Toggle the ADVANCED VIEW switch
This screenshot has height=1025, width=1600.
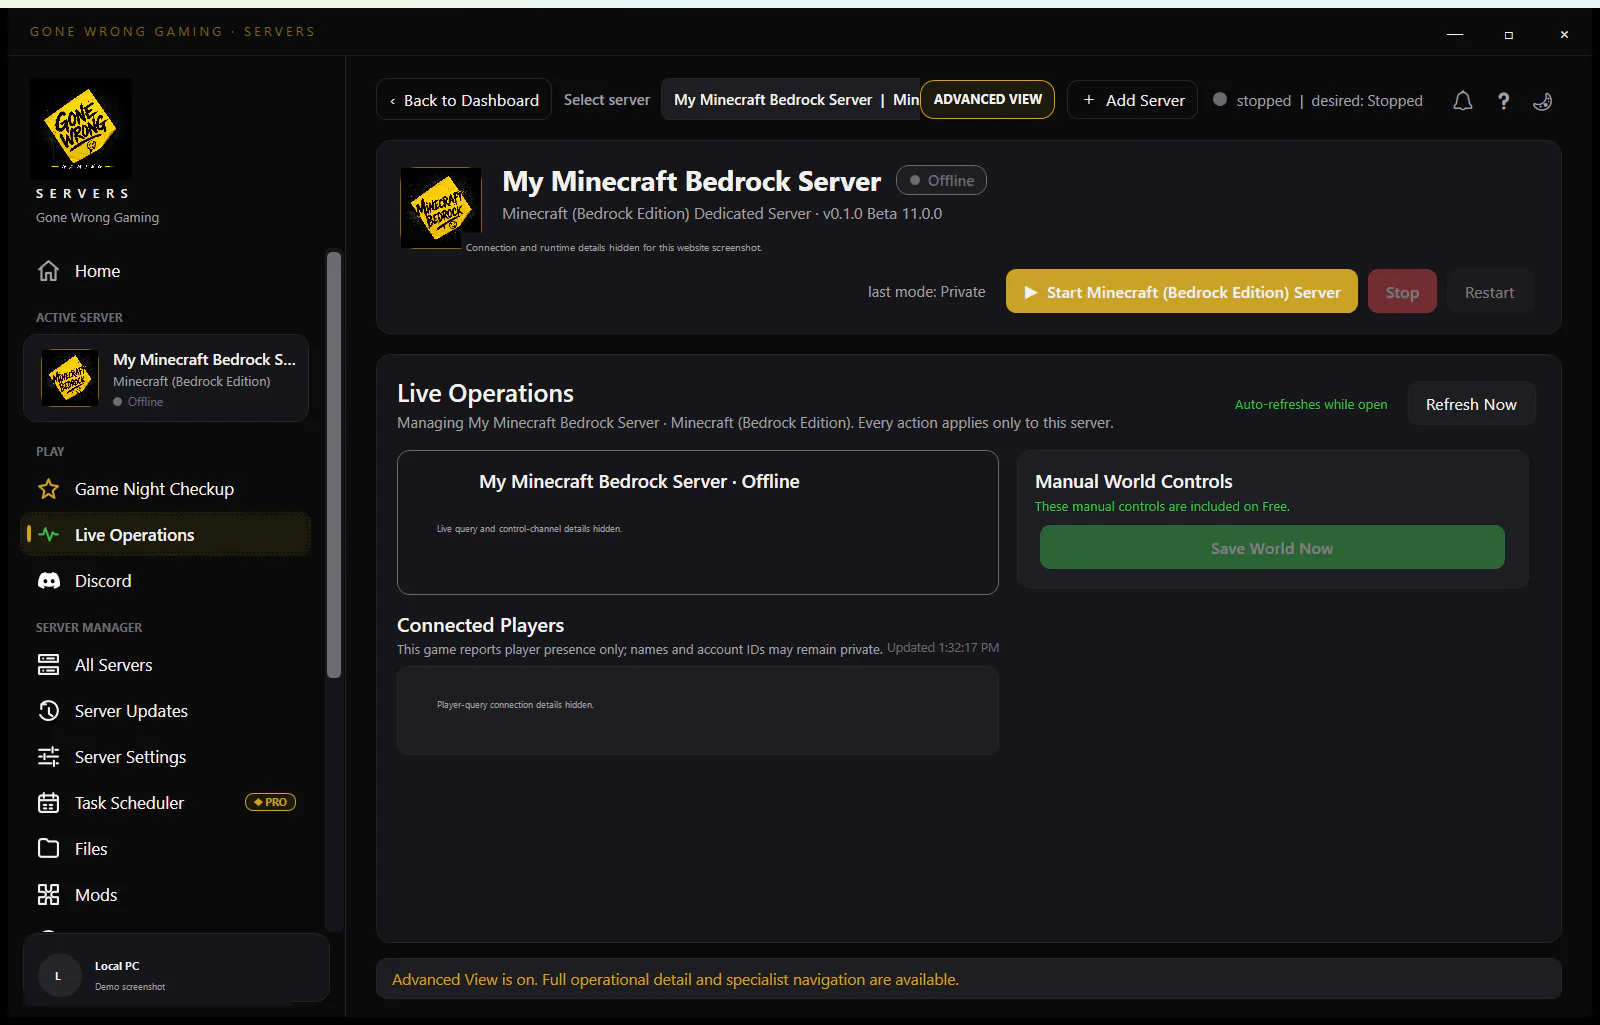pyautogui.click(x=988, y=100)
